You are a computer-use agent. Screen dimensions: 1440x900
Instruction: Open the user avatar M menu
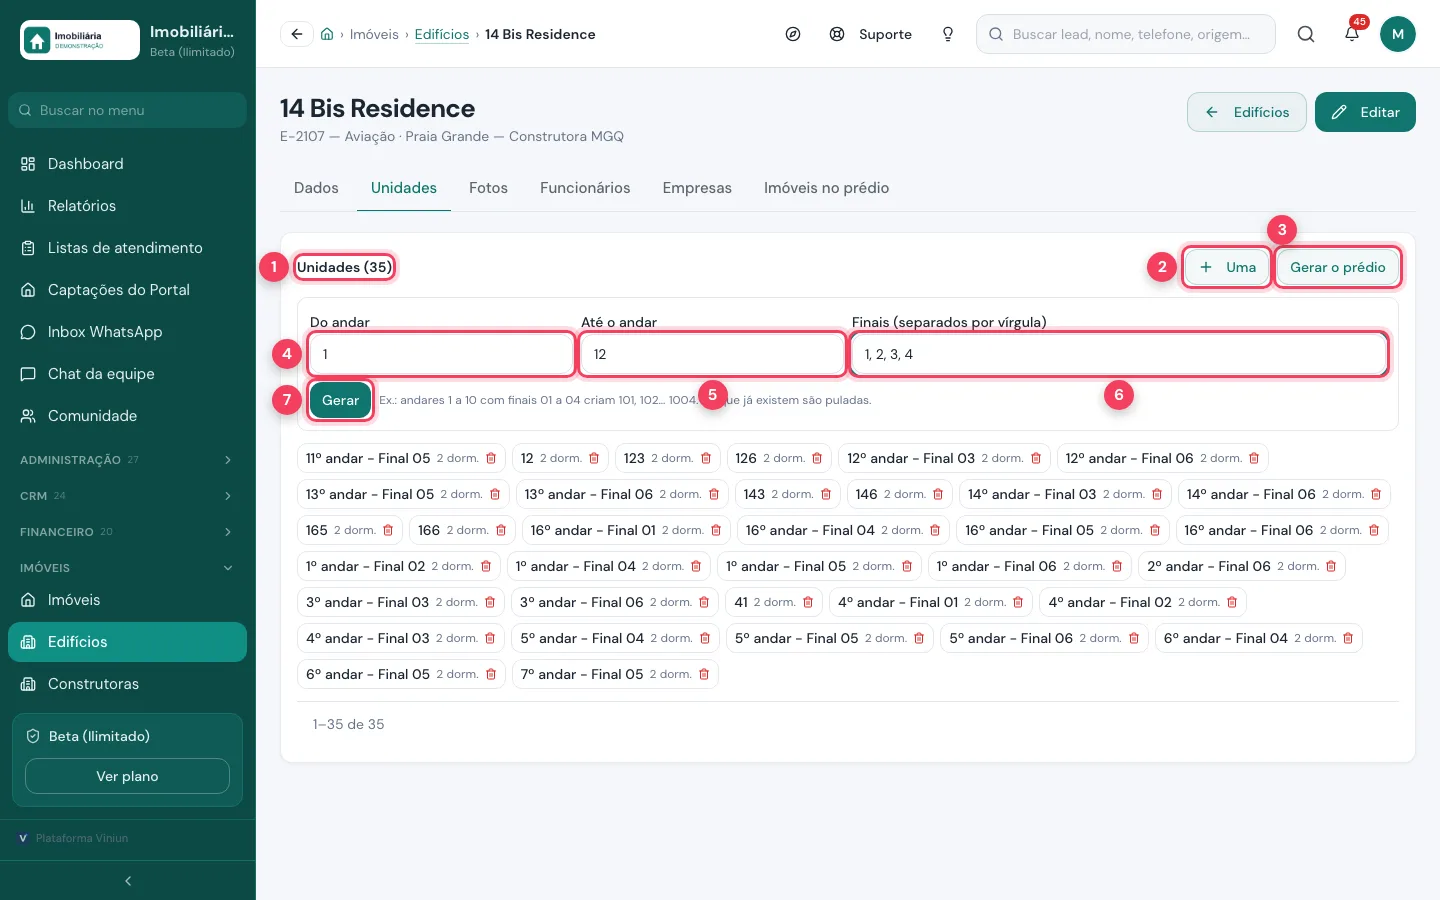pyautogui.click(x=1398, y=34)
